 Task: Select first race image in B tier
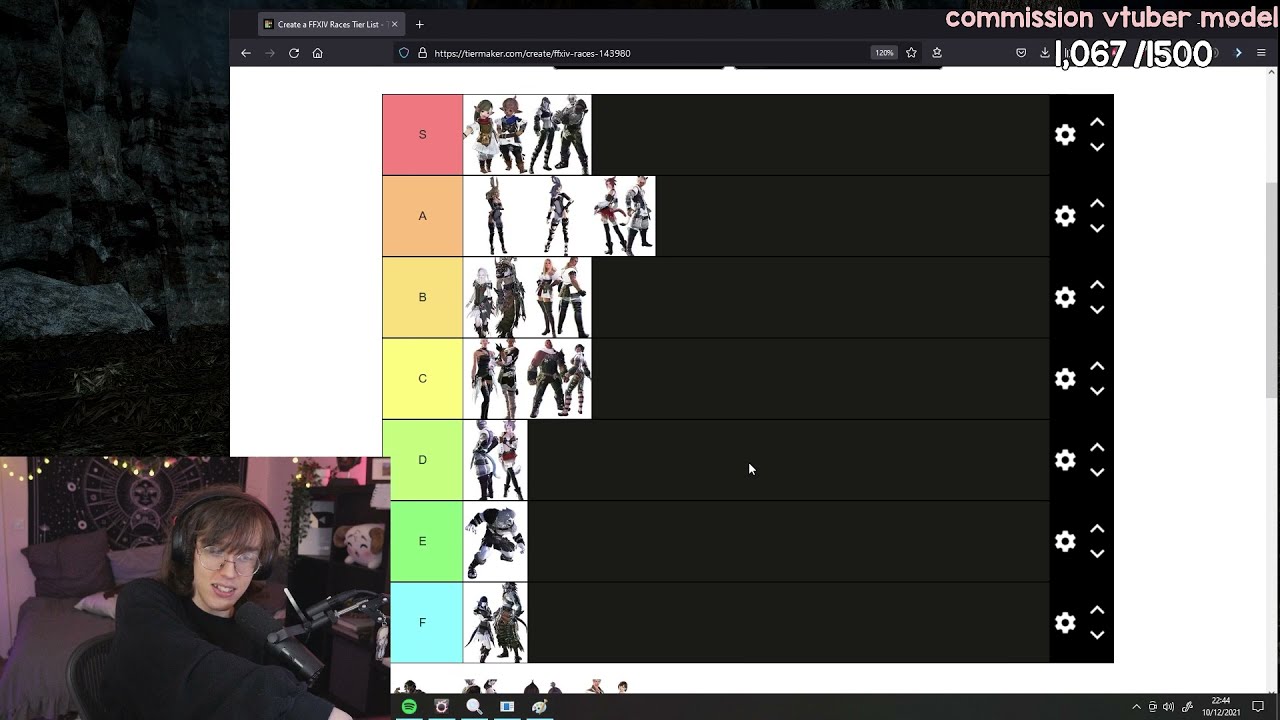click(495, 297)
